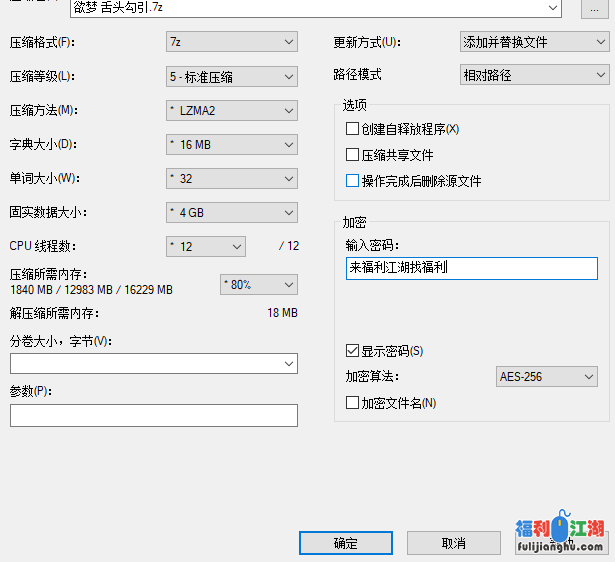Enable the 加密文件名 checkbox

[352, 403]
